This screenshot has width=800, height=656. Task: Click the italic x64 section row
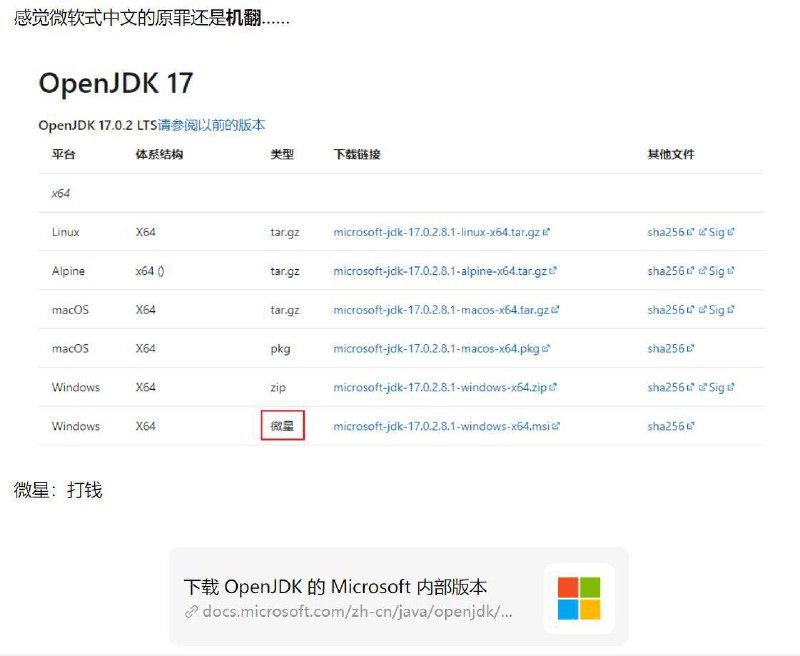pos(402,193)
